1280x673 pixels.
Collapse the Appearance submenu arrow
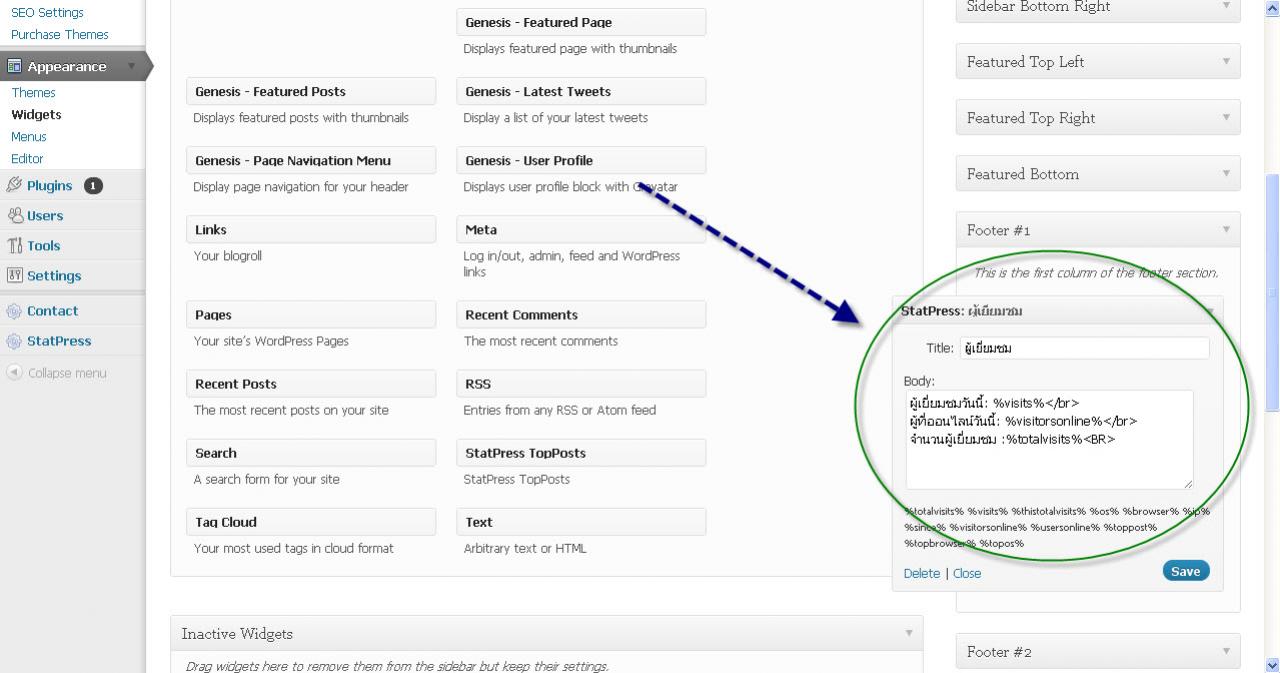(x=131, y=67)
